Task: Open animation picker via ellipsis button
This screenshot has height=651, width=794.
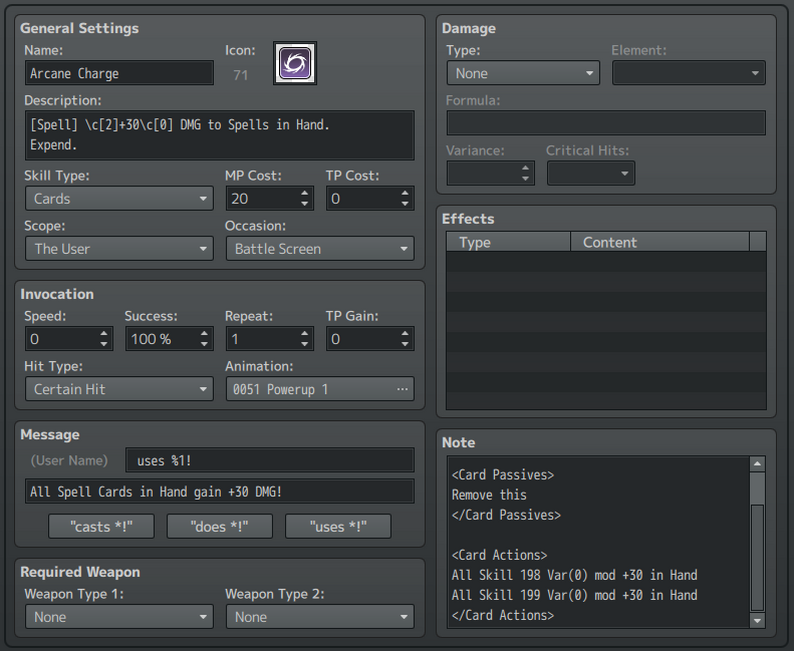Action: point(402,389)
